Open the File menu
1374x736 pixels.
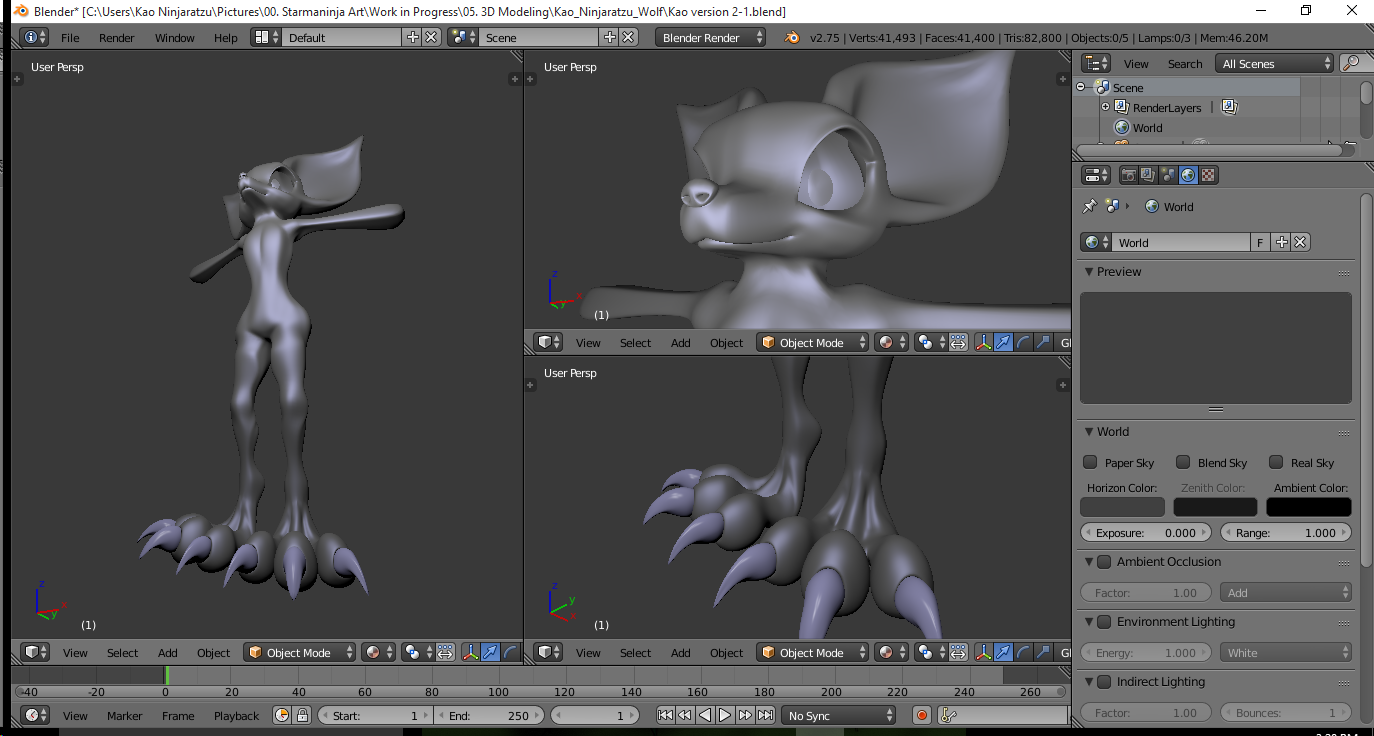click(70, 37)
